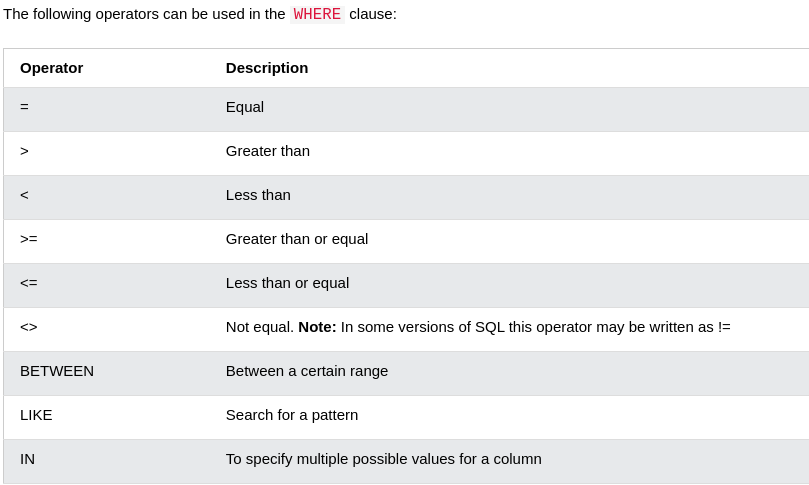Click the "Greater than or equal" description
Image resolution: width=809 pixels, height=485 pixels.
(x=297, y=239)
